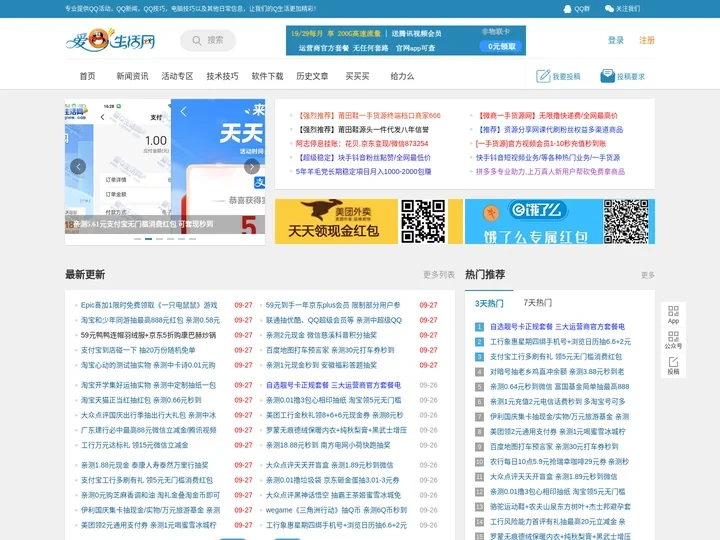This screenshot has width=720, height=540.
Task: Switch to the 3天热门 tab
Action: 489,304
